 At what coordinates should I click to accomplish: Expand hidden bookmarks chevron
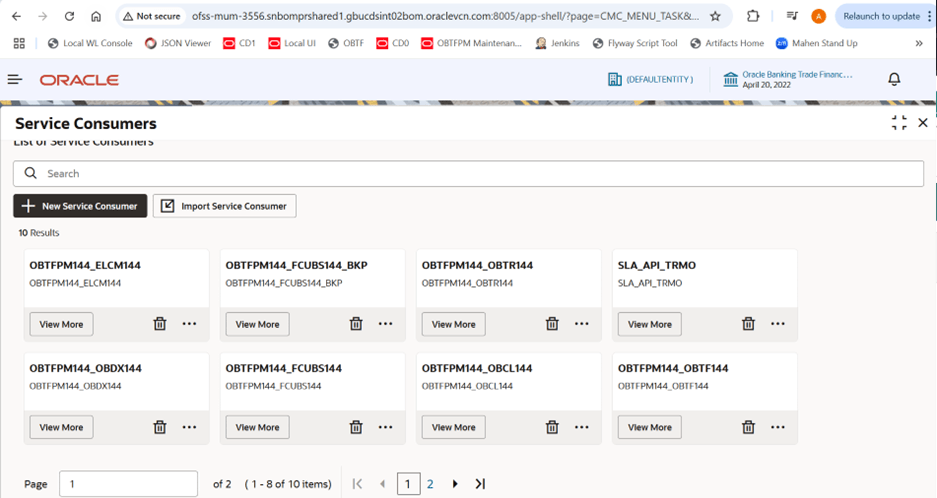point(919,43)
